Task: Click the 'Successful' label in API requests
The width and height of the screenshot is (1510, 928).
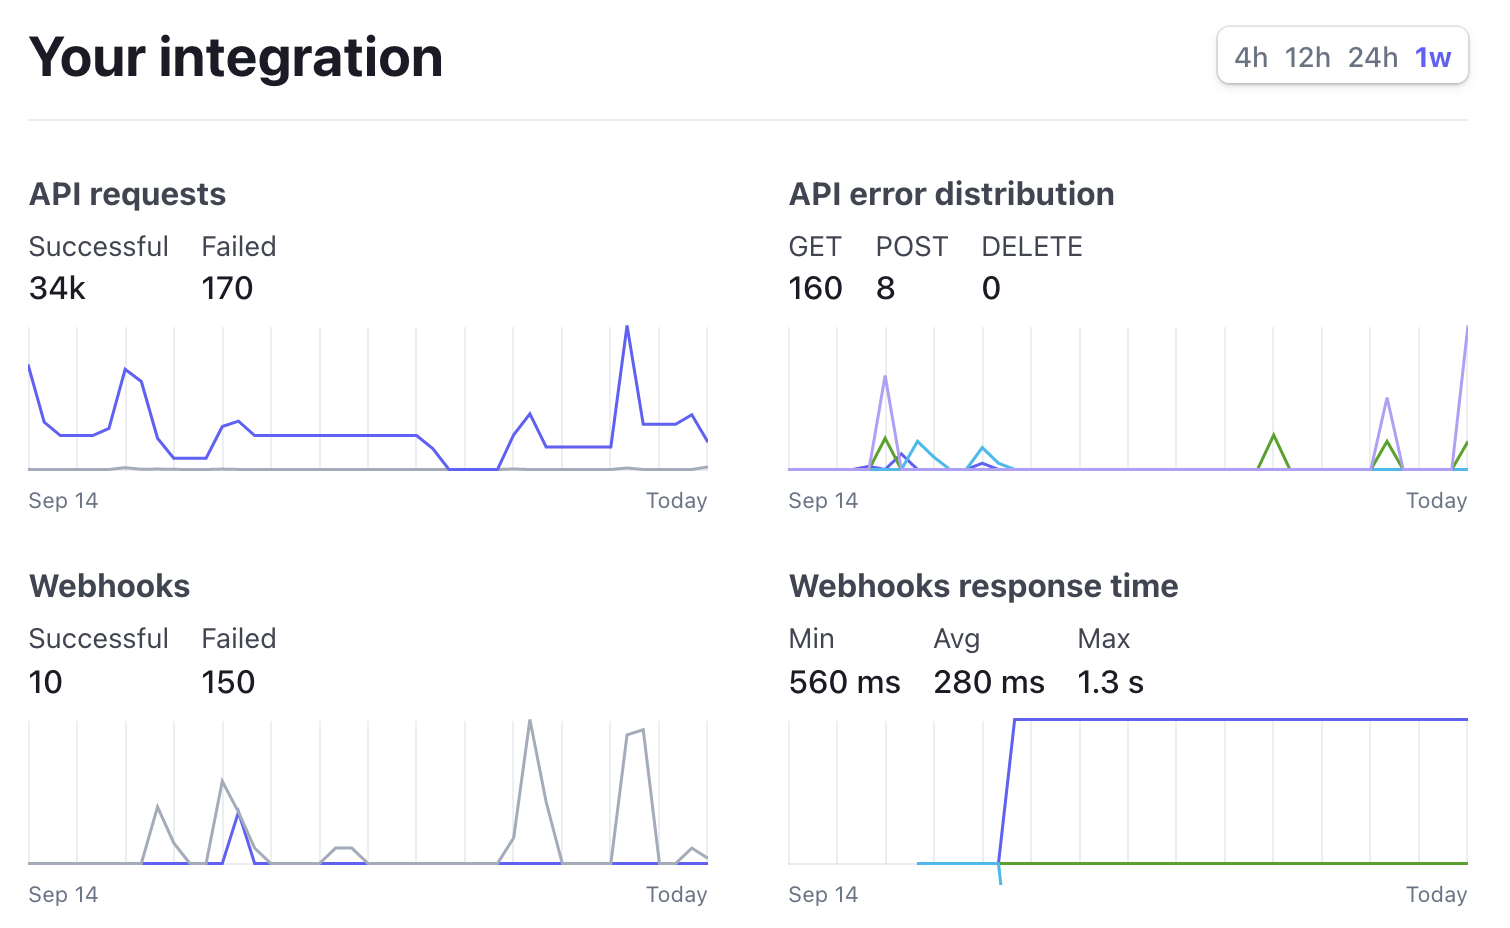Action: point(99,247)
